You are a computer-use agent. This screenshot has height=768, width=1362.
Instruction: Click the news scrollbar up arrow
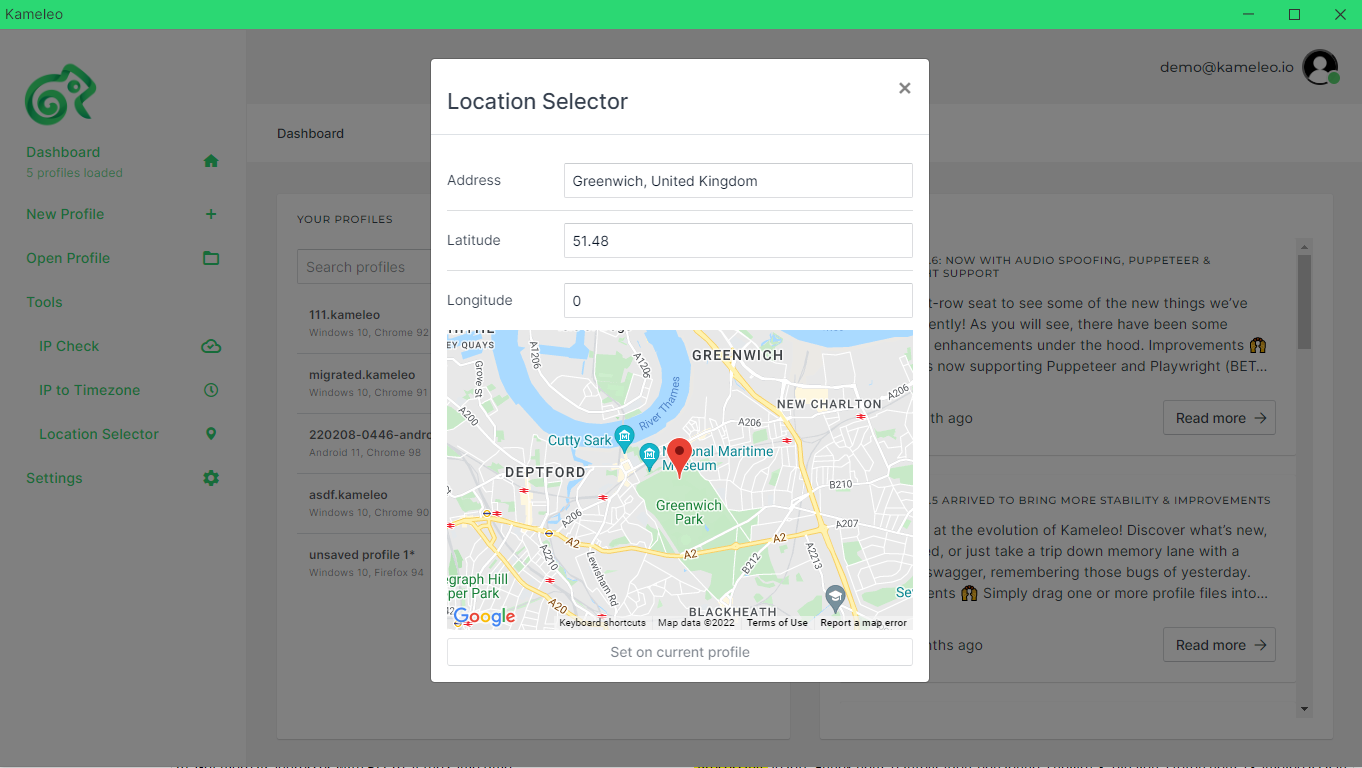click(x=1304, y=246)
